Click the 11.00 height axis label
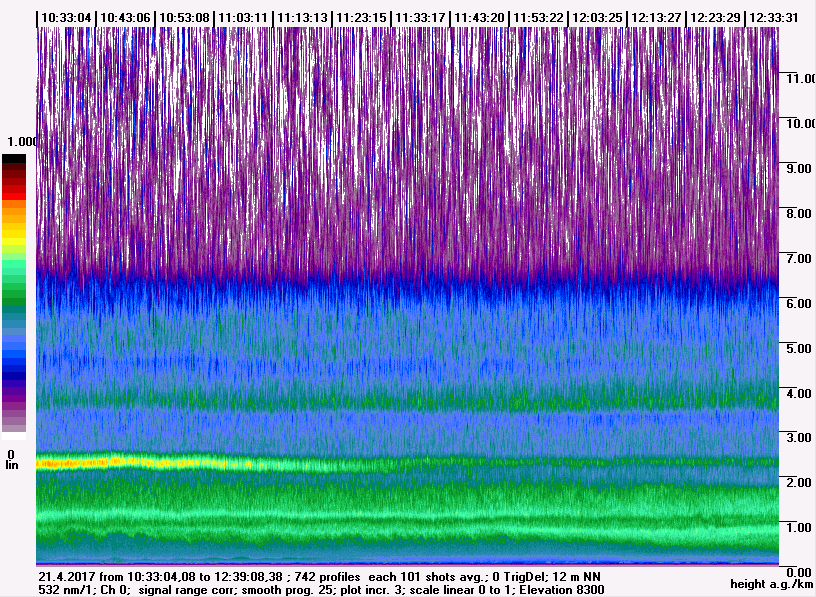 tap(800, 79)
